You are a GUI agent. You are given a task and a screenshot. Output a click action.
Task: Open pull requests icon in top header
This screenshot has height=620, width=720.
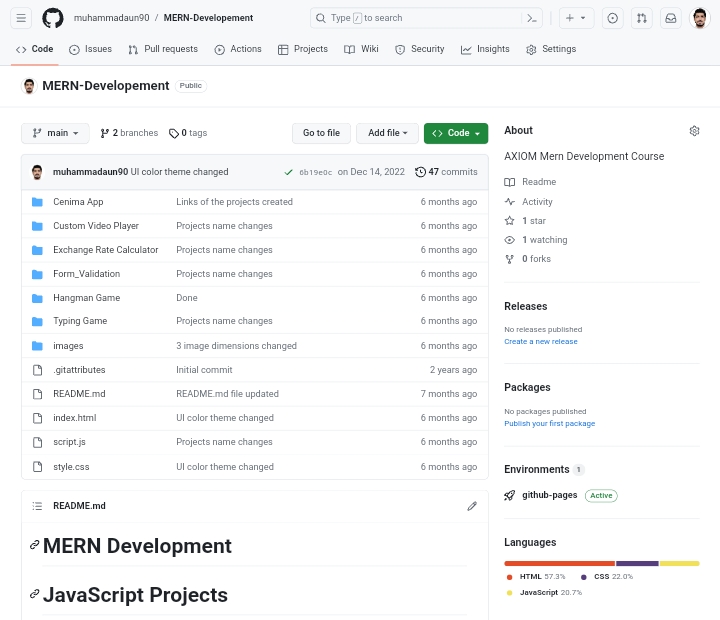click(641, 18)
